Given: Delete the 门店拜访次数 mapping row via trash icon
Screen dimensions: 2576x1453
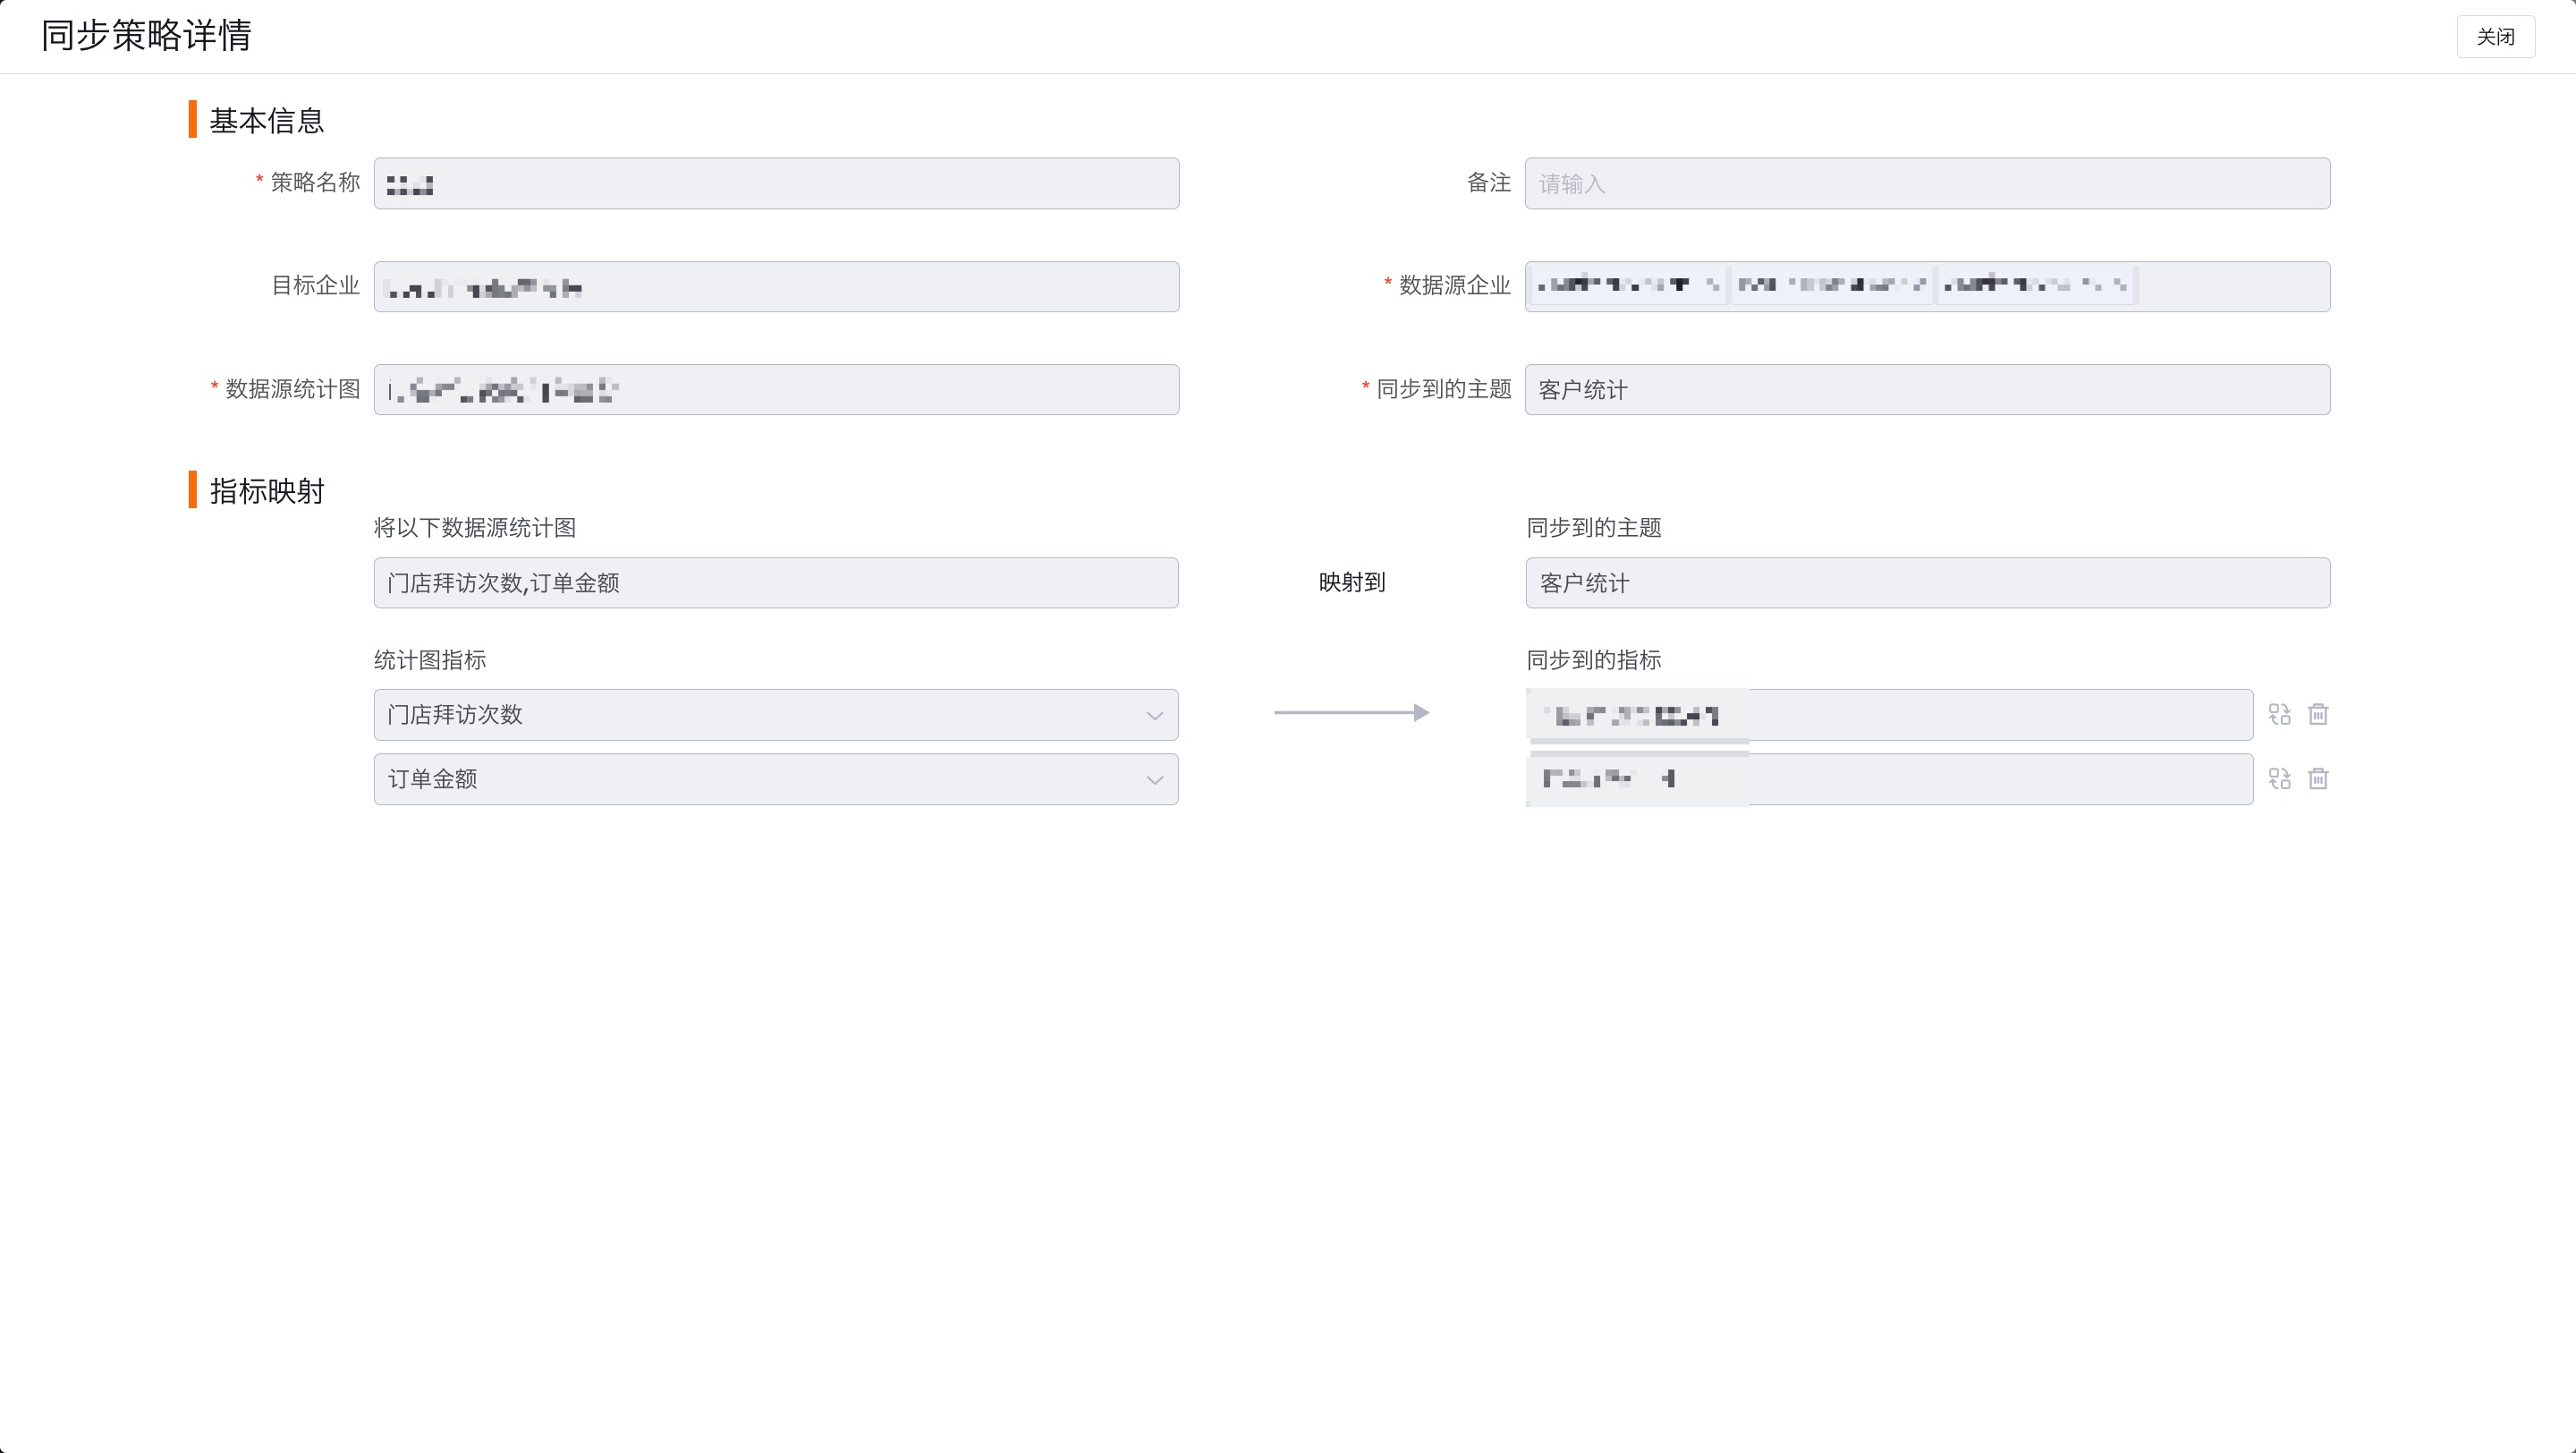Looking at the screenshot, I should click(2318, 714).
